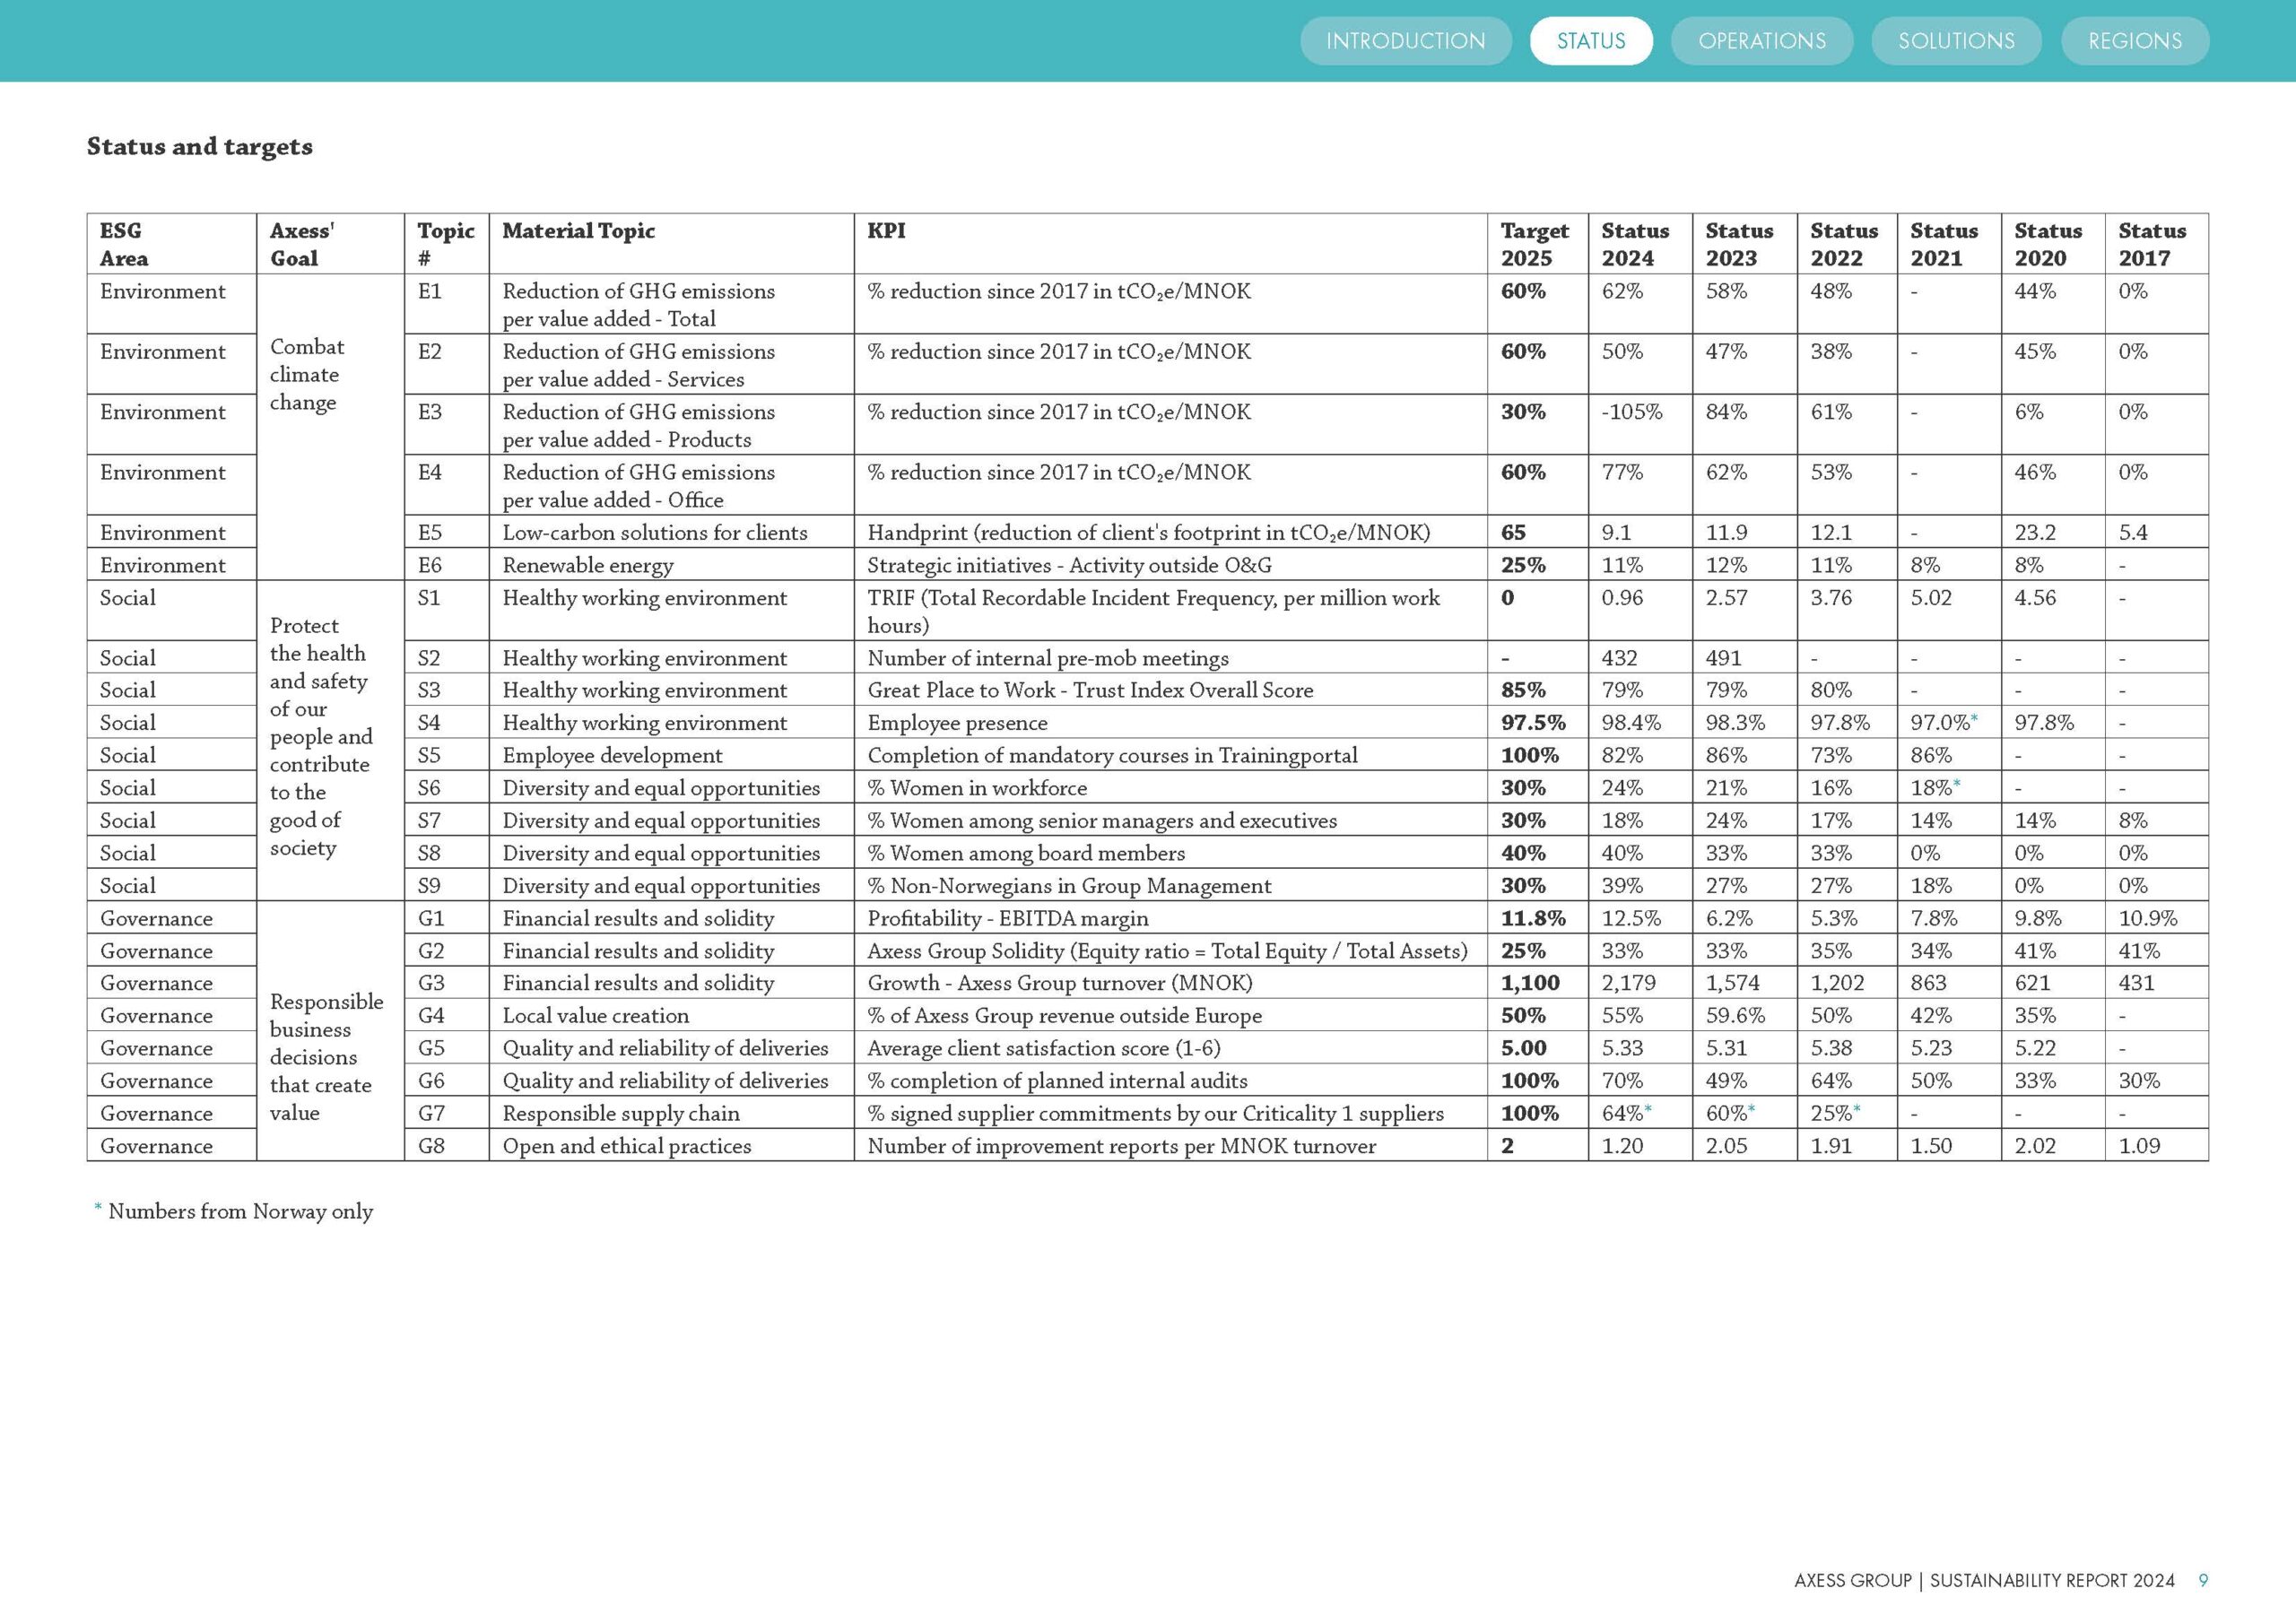
Task: Select Handprint target value 65
Action: click(1513, 533)
